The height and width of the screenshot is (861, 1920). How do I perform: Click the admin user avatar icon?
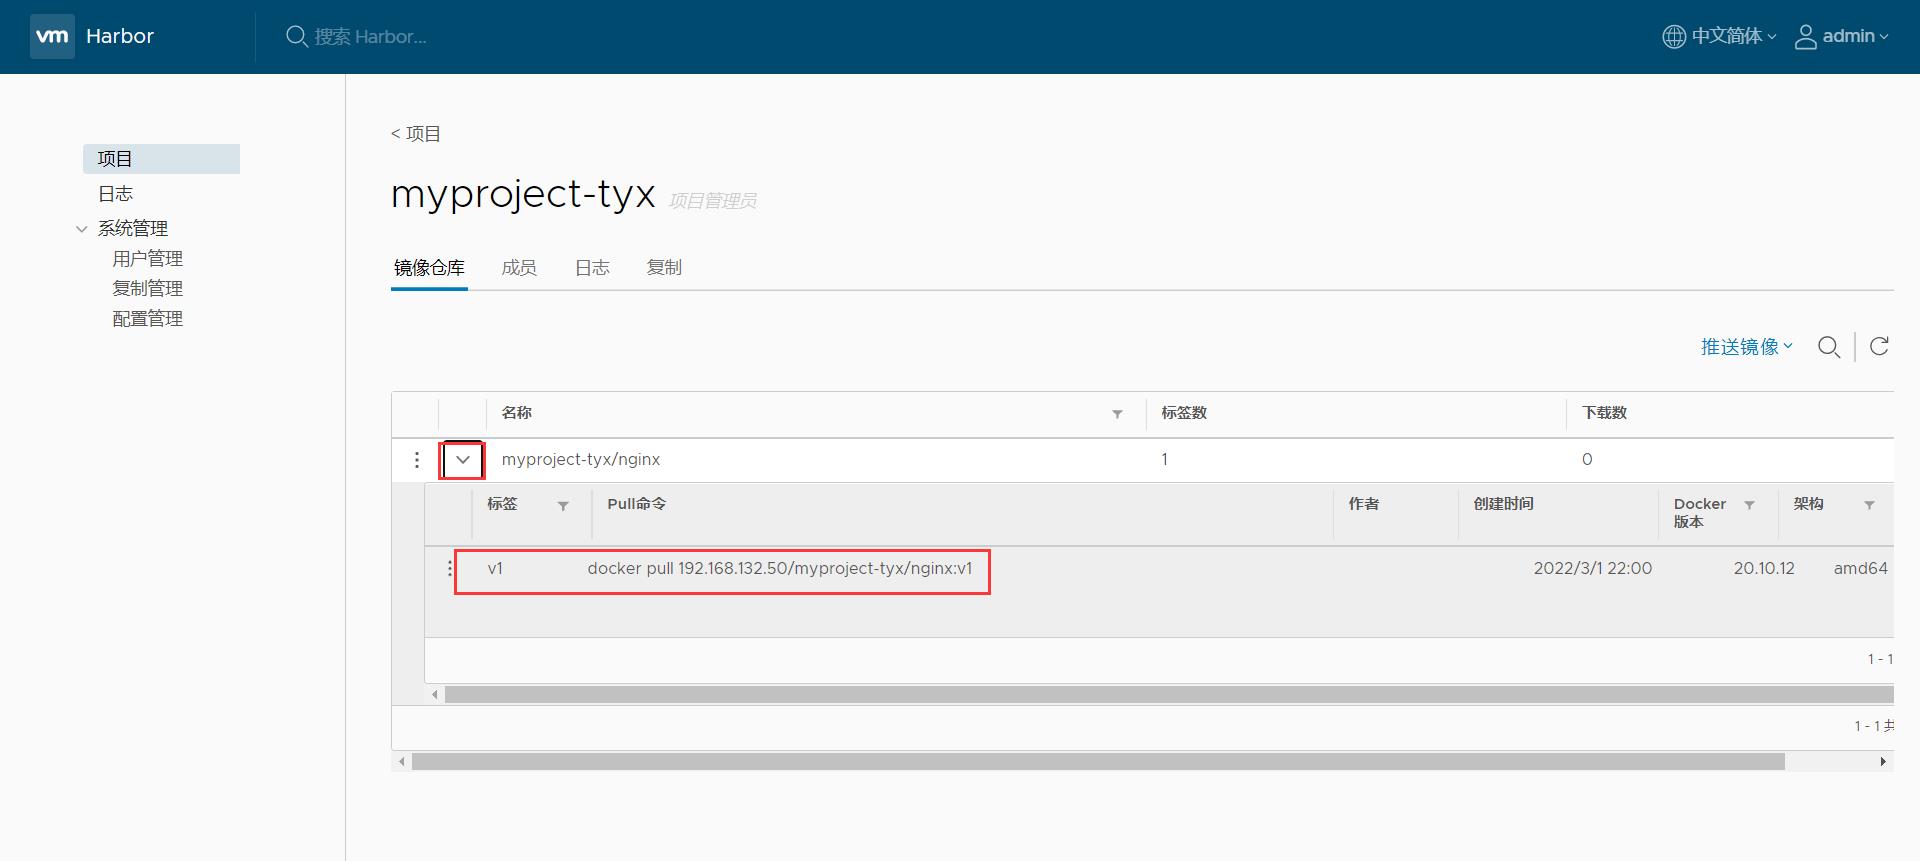coord(1805,37)
